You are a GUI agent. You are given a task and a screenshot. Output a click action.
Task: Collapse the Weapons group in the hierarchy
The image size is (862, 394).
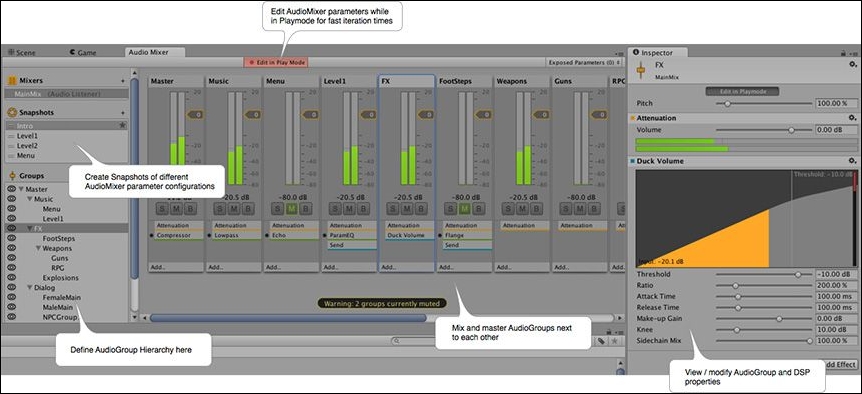pyautogui.click(x=38, y=248)
